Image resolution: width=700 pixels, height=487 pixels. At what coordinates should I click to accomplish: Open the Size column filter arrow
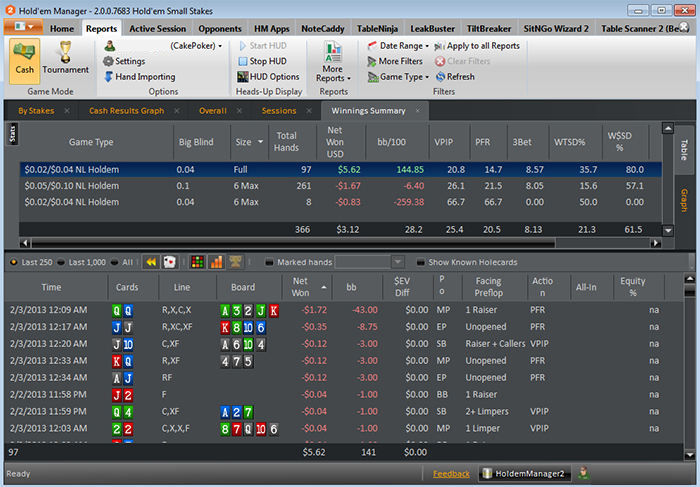coord(260,142)
